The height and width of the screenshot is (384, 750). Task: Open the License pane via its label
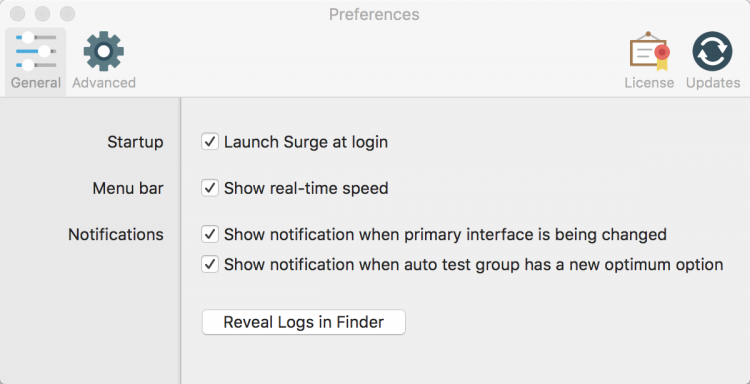[x=649, y=83]
